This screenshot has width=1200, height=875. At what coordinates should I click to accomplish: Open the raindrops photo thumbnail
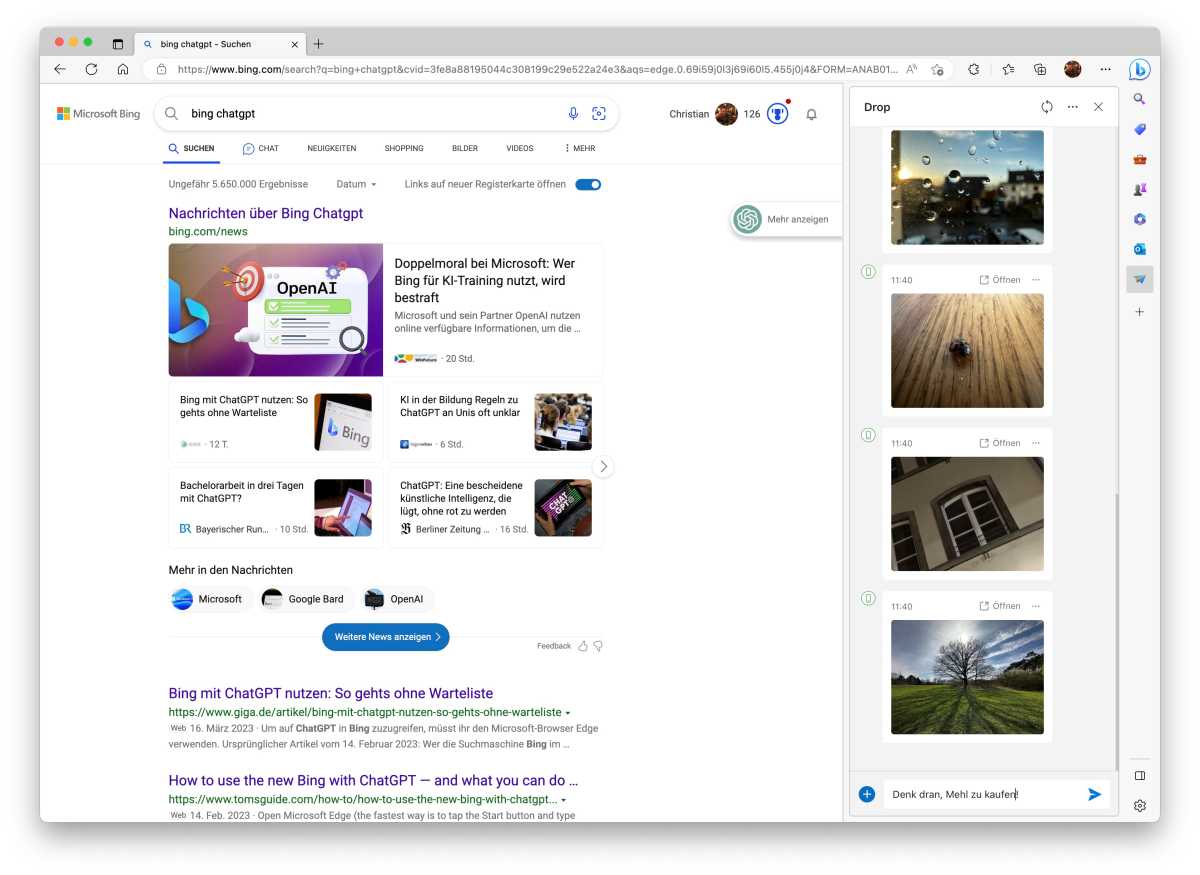(x=967, y=187)
